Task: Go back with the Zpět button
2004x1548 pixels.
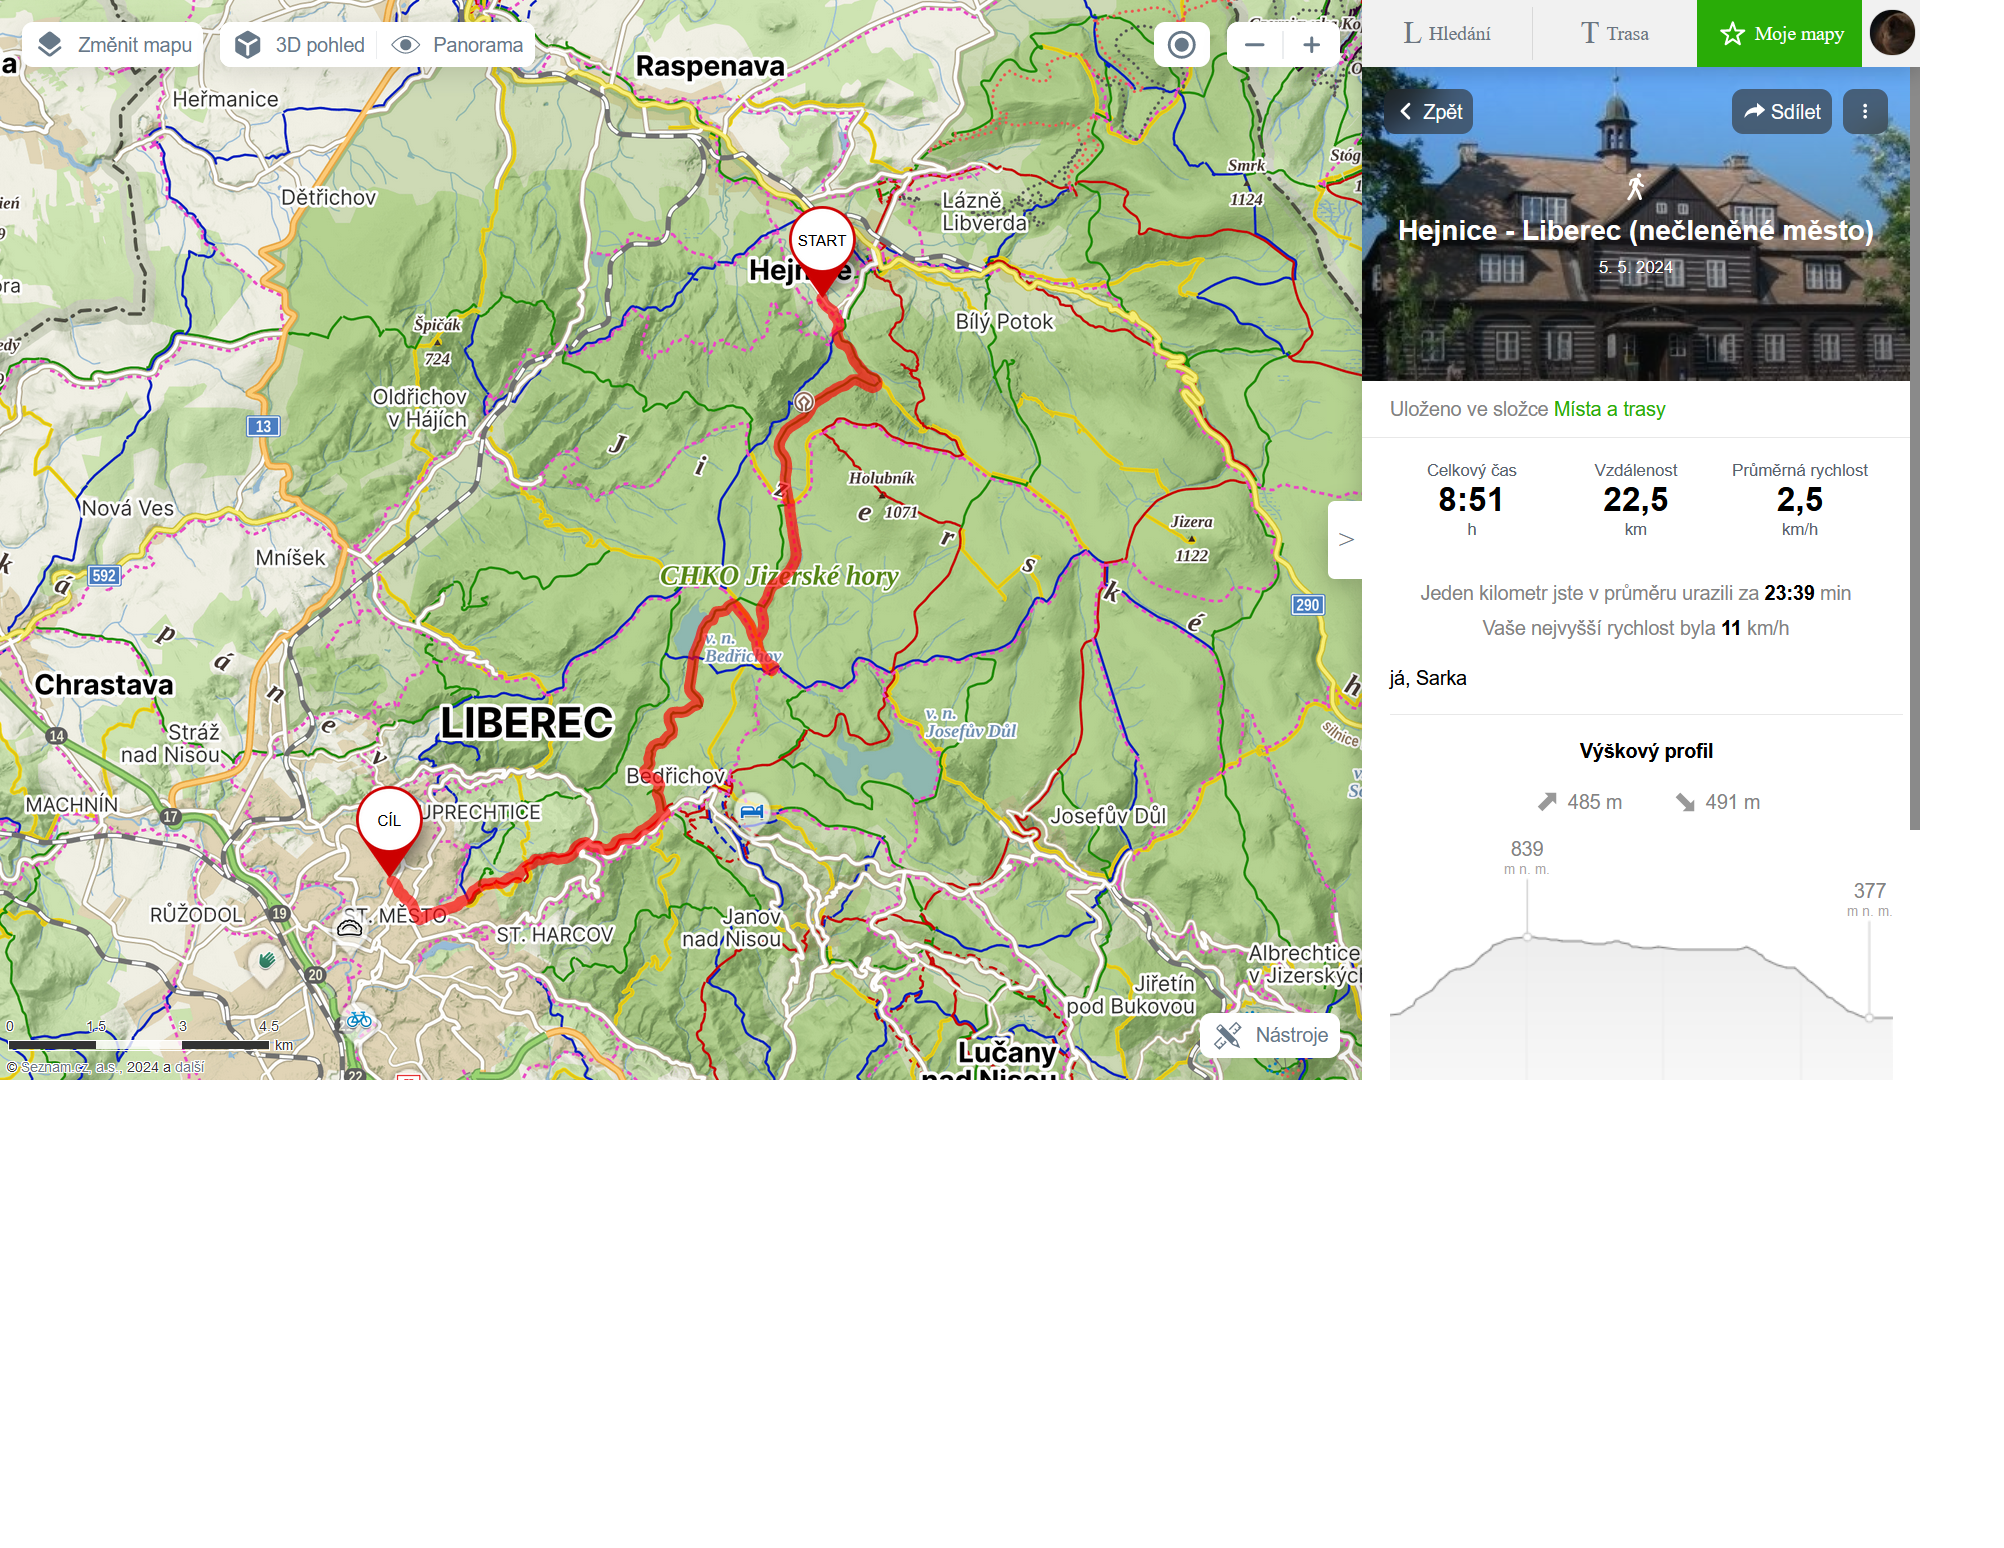Action: pyautogui.click(x=1430, y=112)
